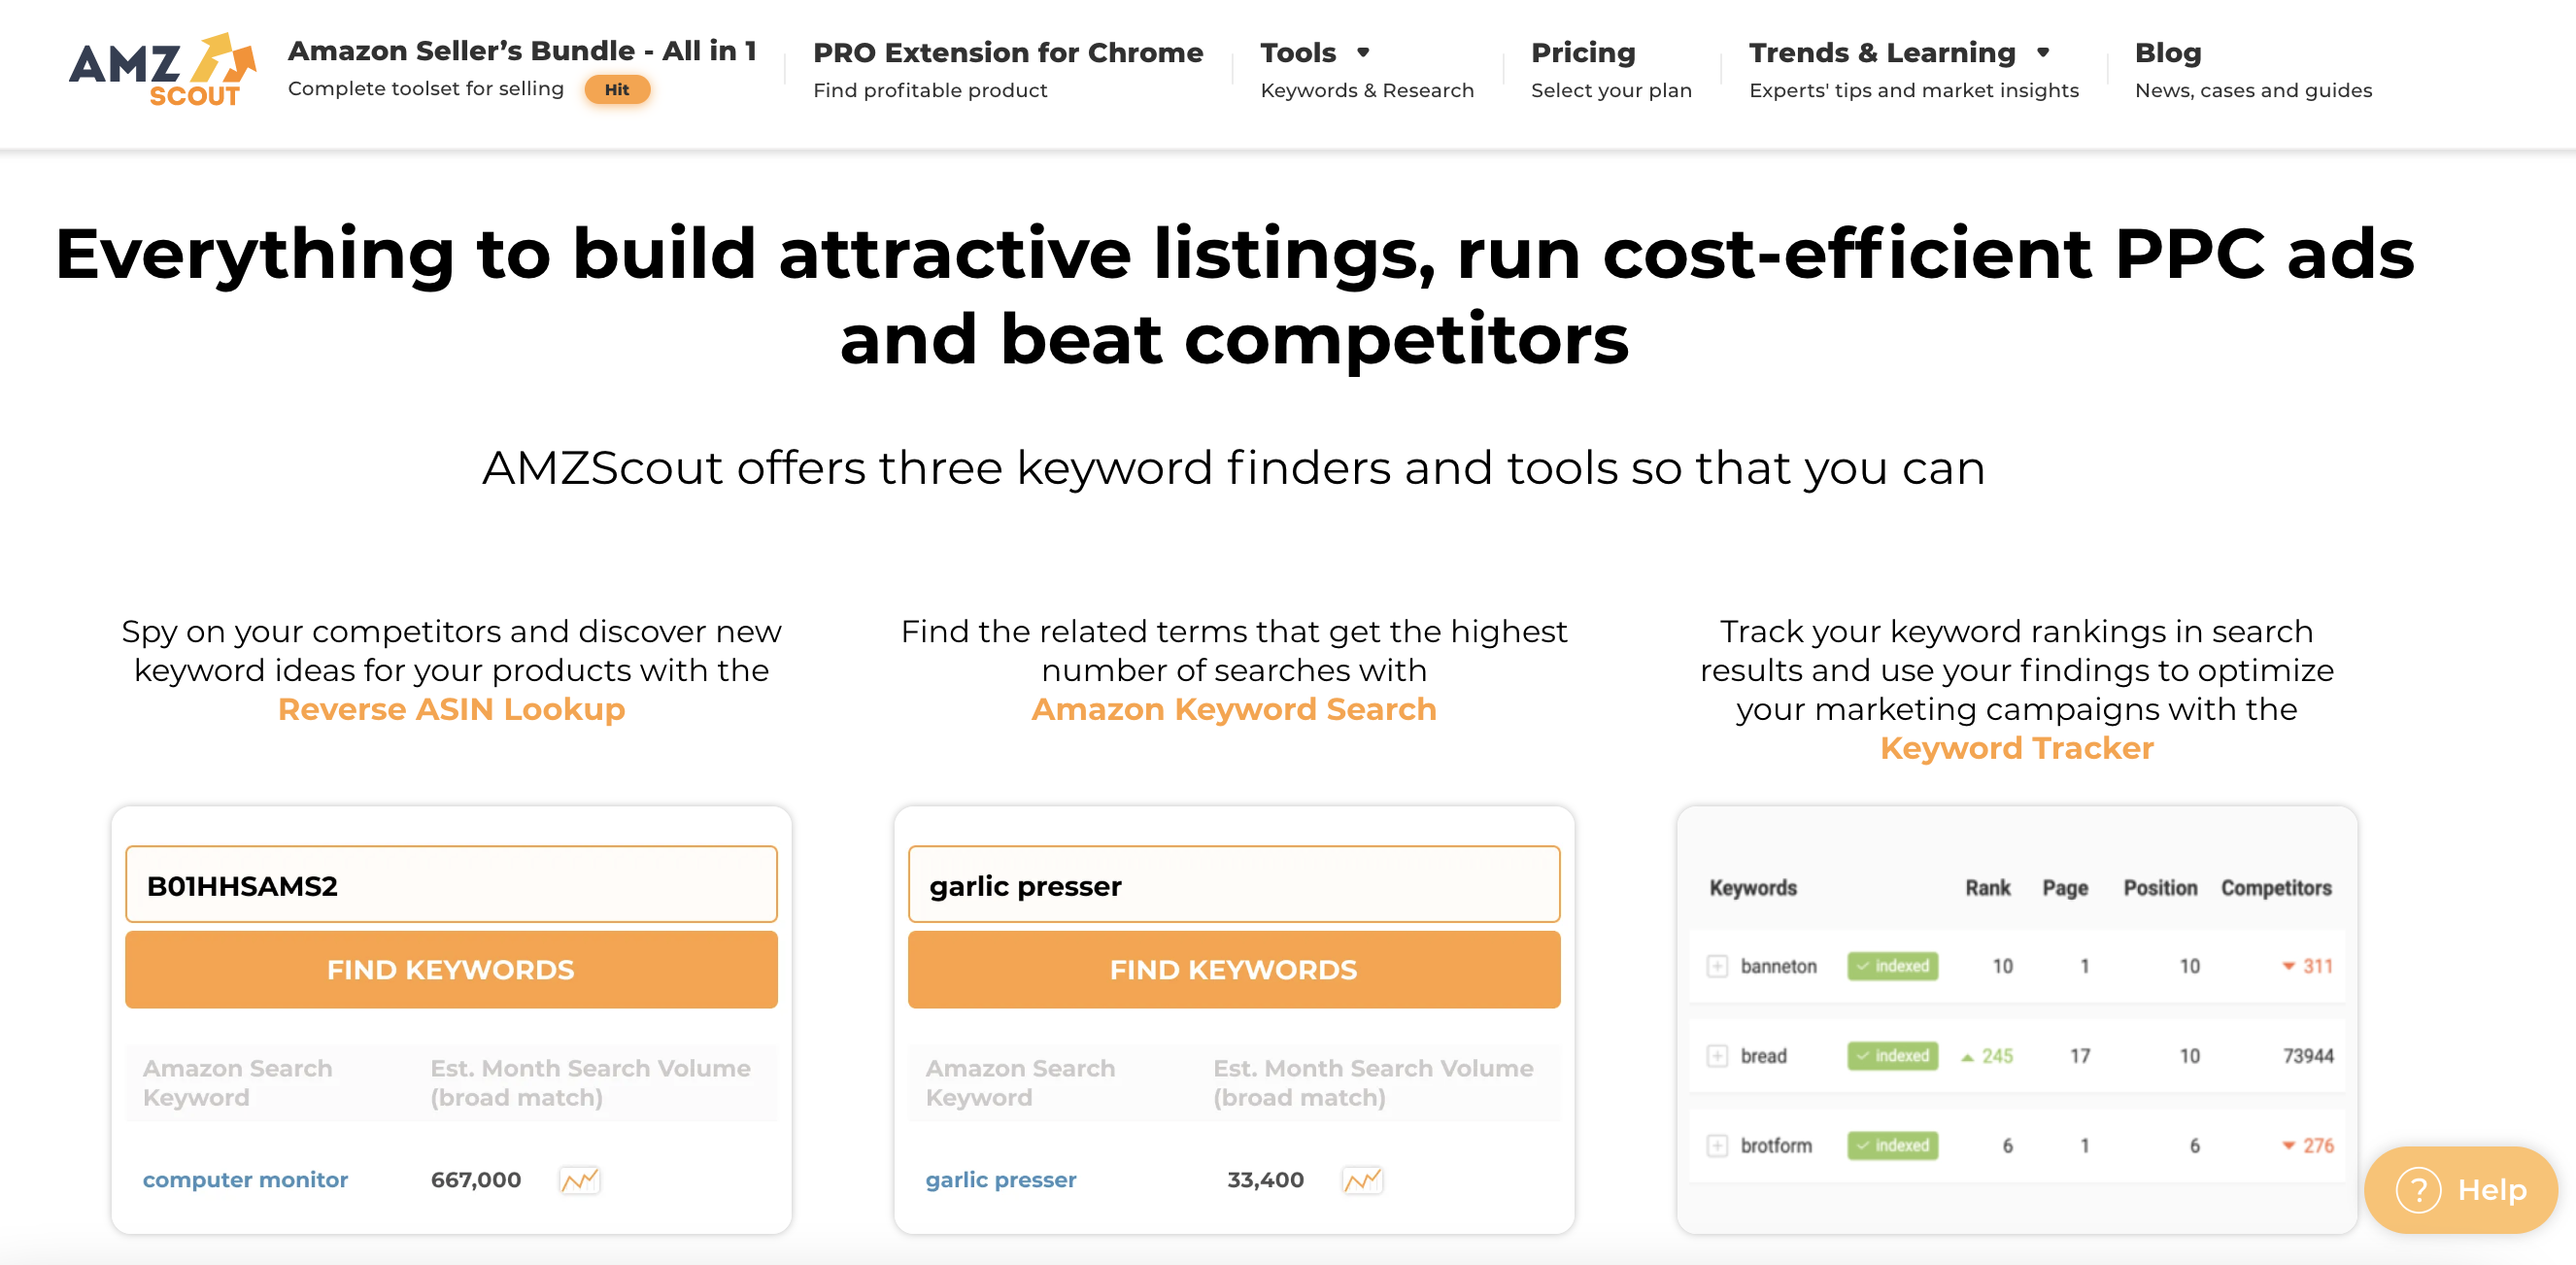This screenshot has width=2576, height=1265.
Task: Click the orange Hit badge
Action: (x=617, y=90)
